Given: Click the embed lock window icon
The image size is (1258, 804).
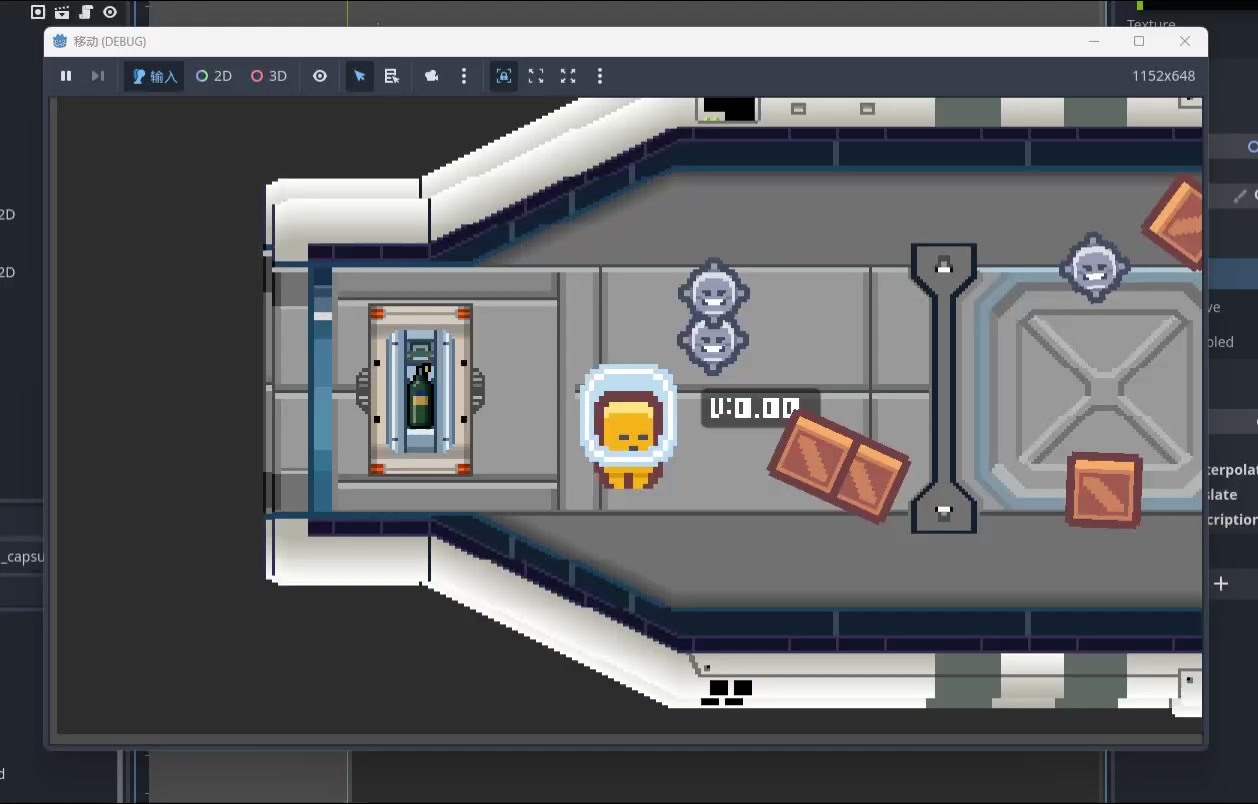Looking at the screenshot, I should pyautogui.click(x=505, y=76).
